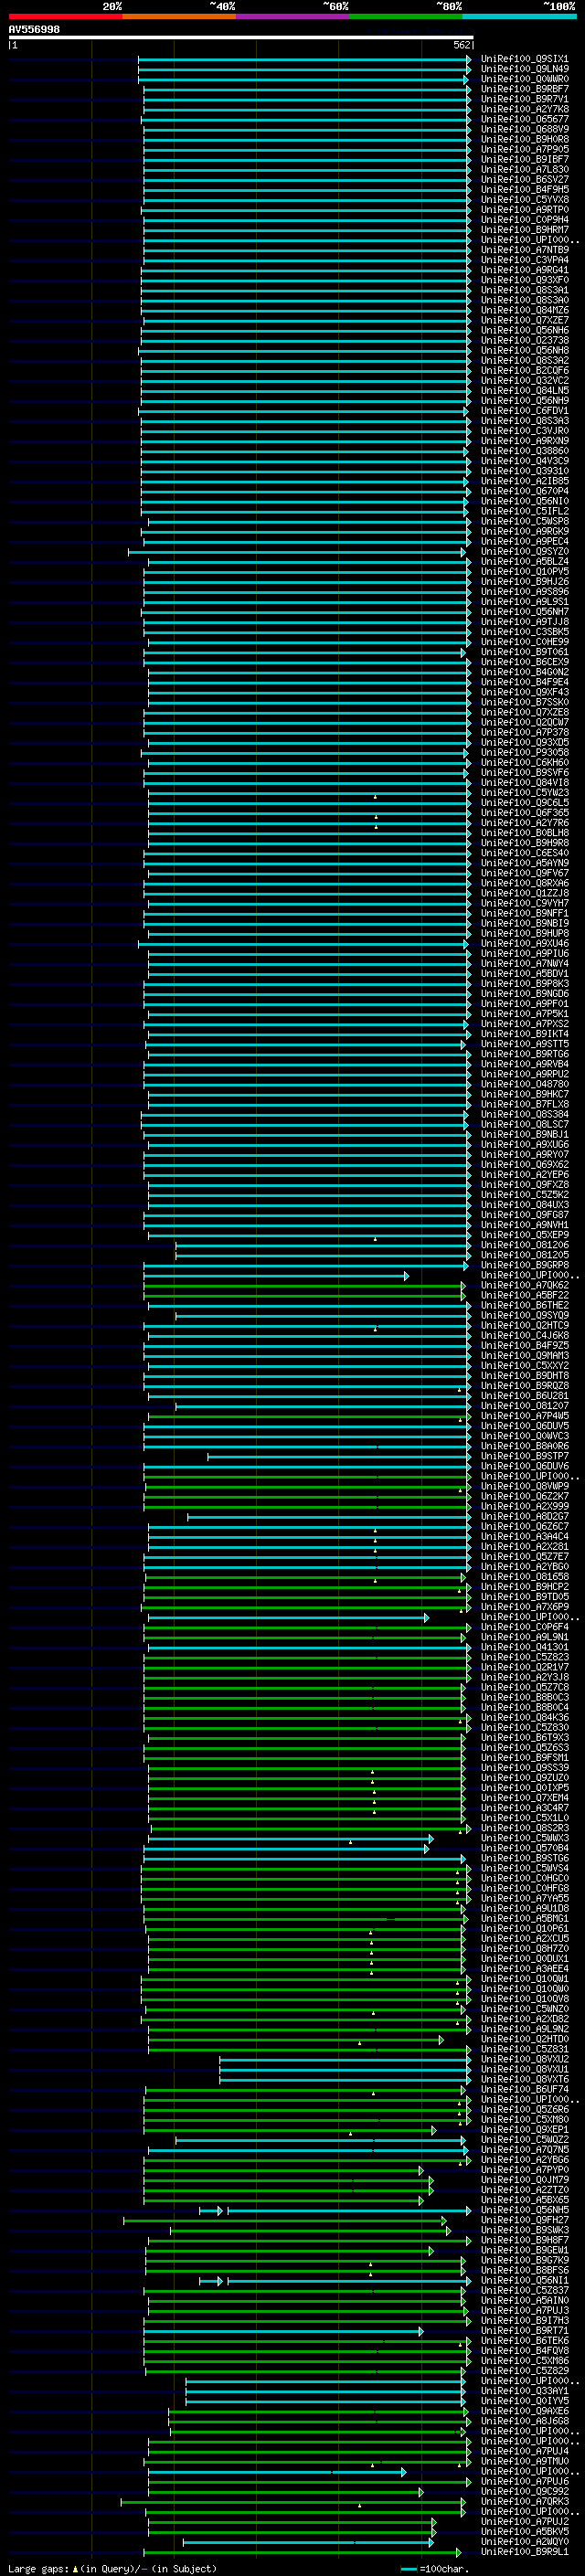The height and width of the screenshot is (2576, 585).
Task: Open hit UniRef100_B9RBF7
Action: (524, 89)
